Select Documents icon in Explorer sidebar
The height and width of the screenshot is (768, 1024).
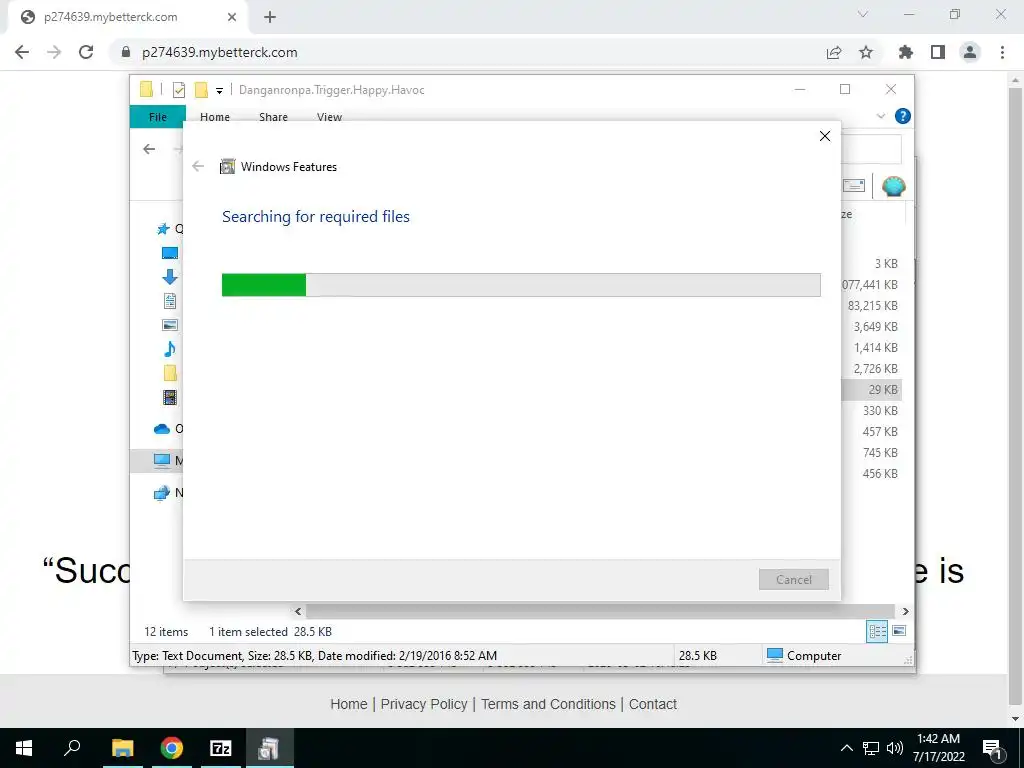pos(170,301)
